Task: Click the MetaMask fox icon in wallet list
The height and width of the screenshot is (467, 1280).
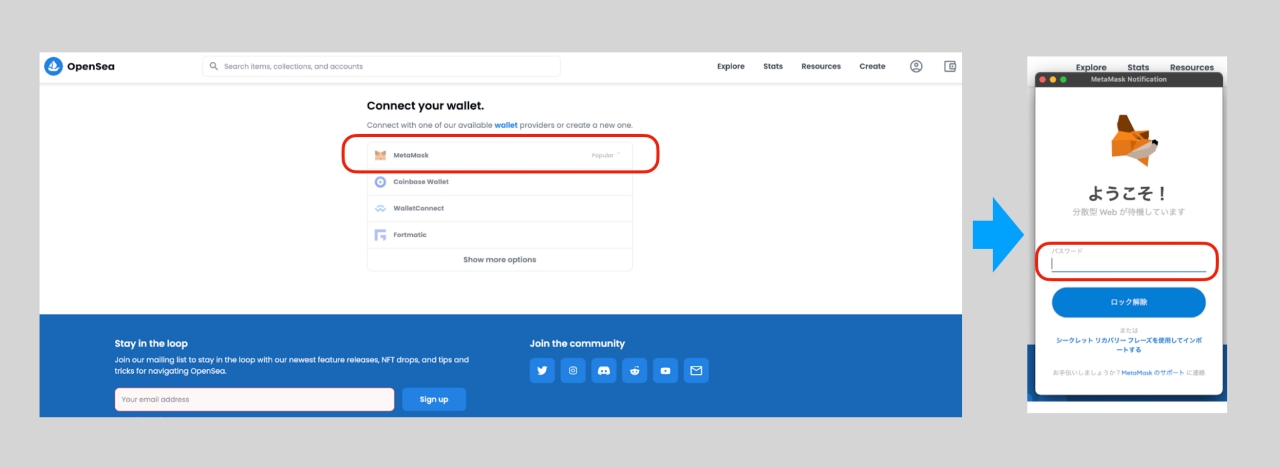Action: pyautogui.click(x=380, y=155)
